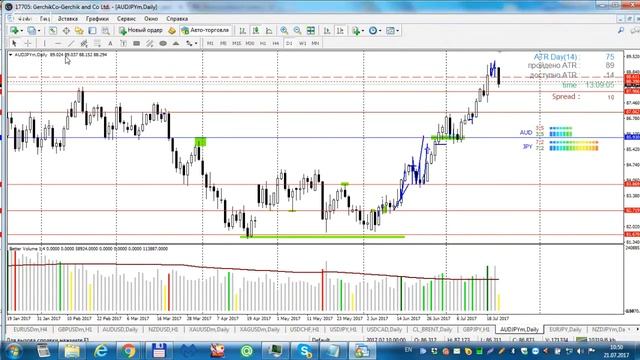
Task: Open Google Chrome from the taskbar
Action: pos(129,351)
